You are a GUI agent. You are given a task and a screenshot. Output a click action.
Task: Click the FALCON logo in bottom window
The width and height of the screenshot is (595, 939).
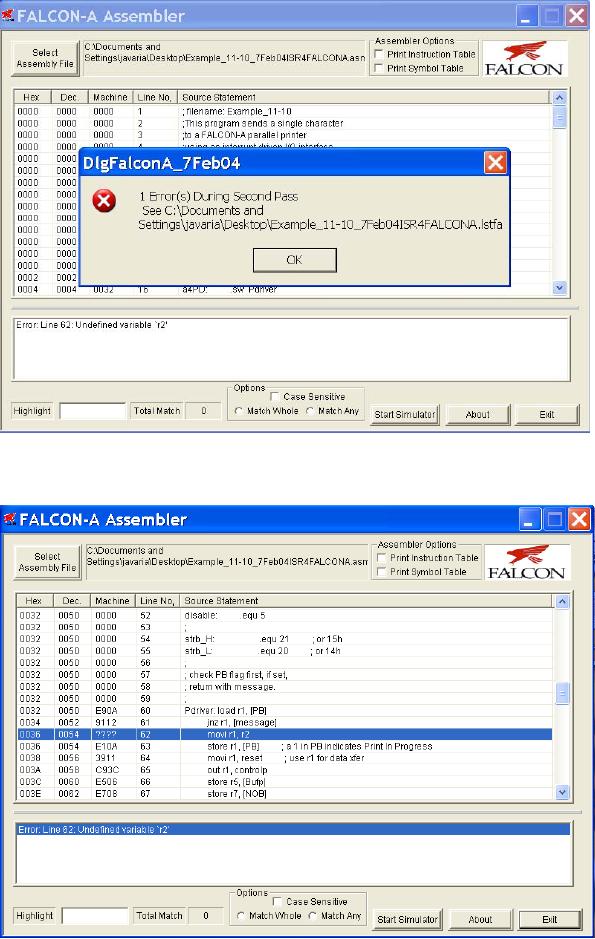tap(527, 562)
